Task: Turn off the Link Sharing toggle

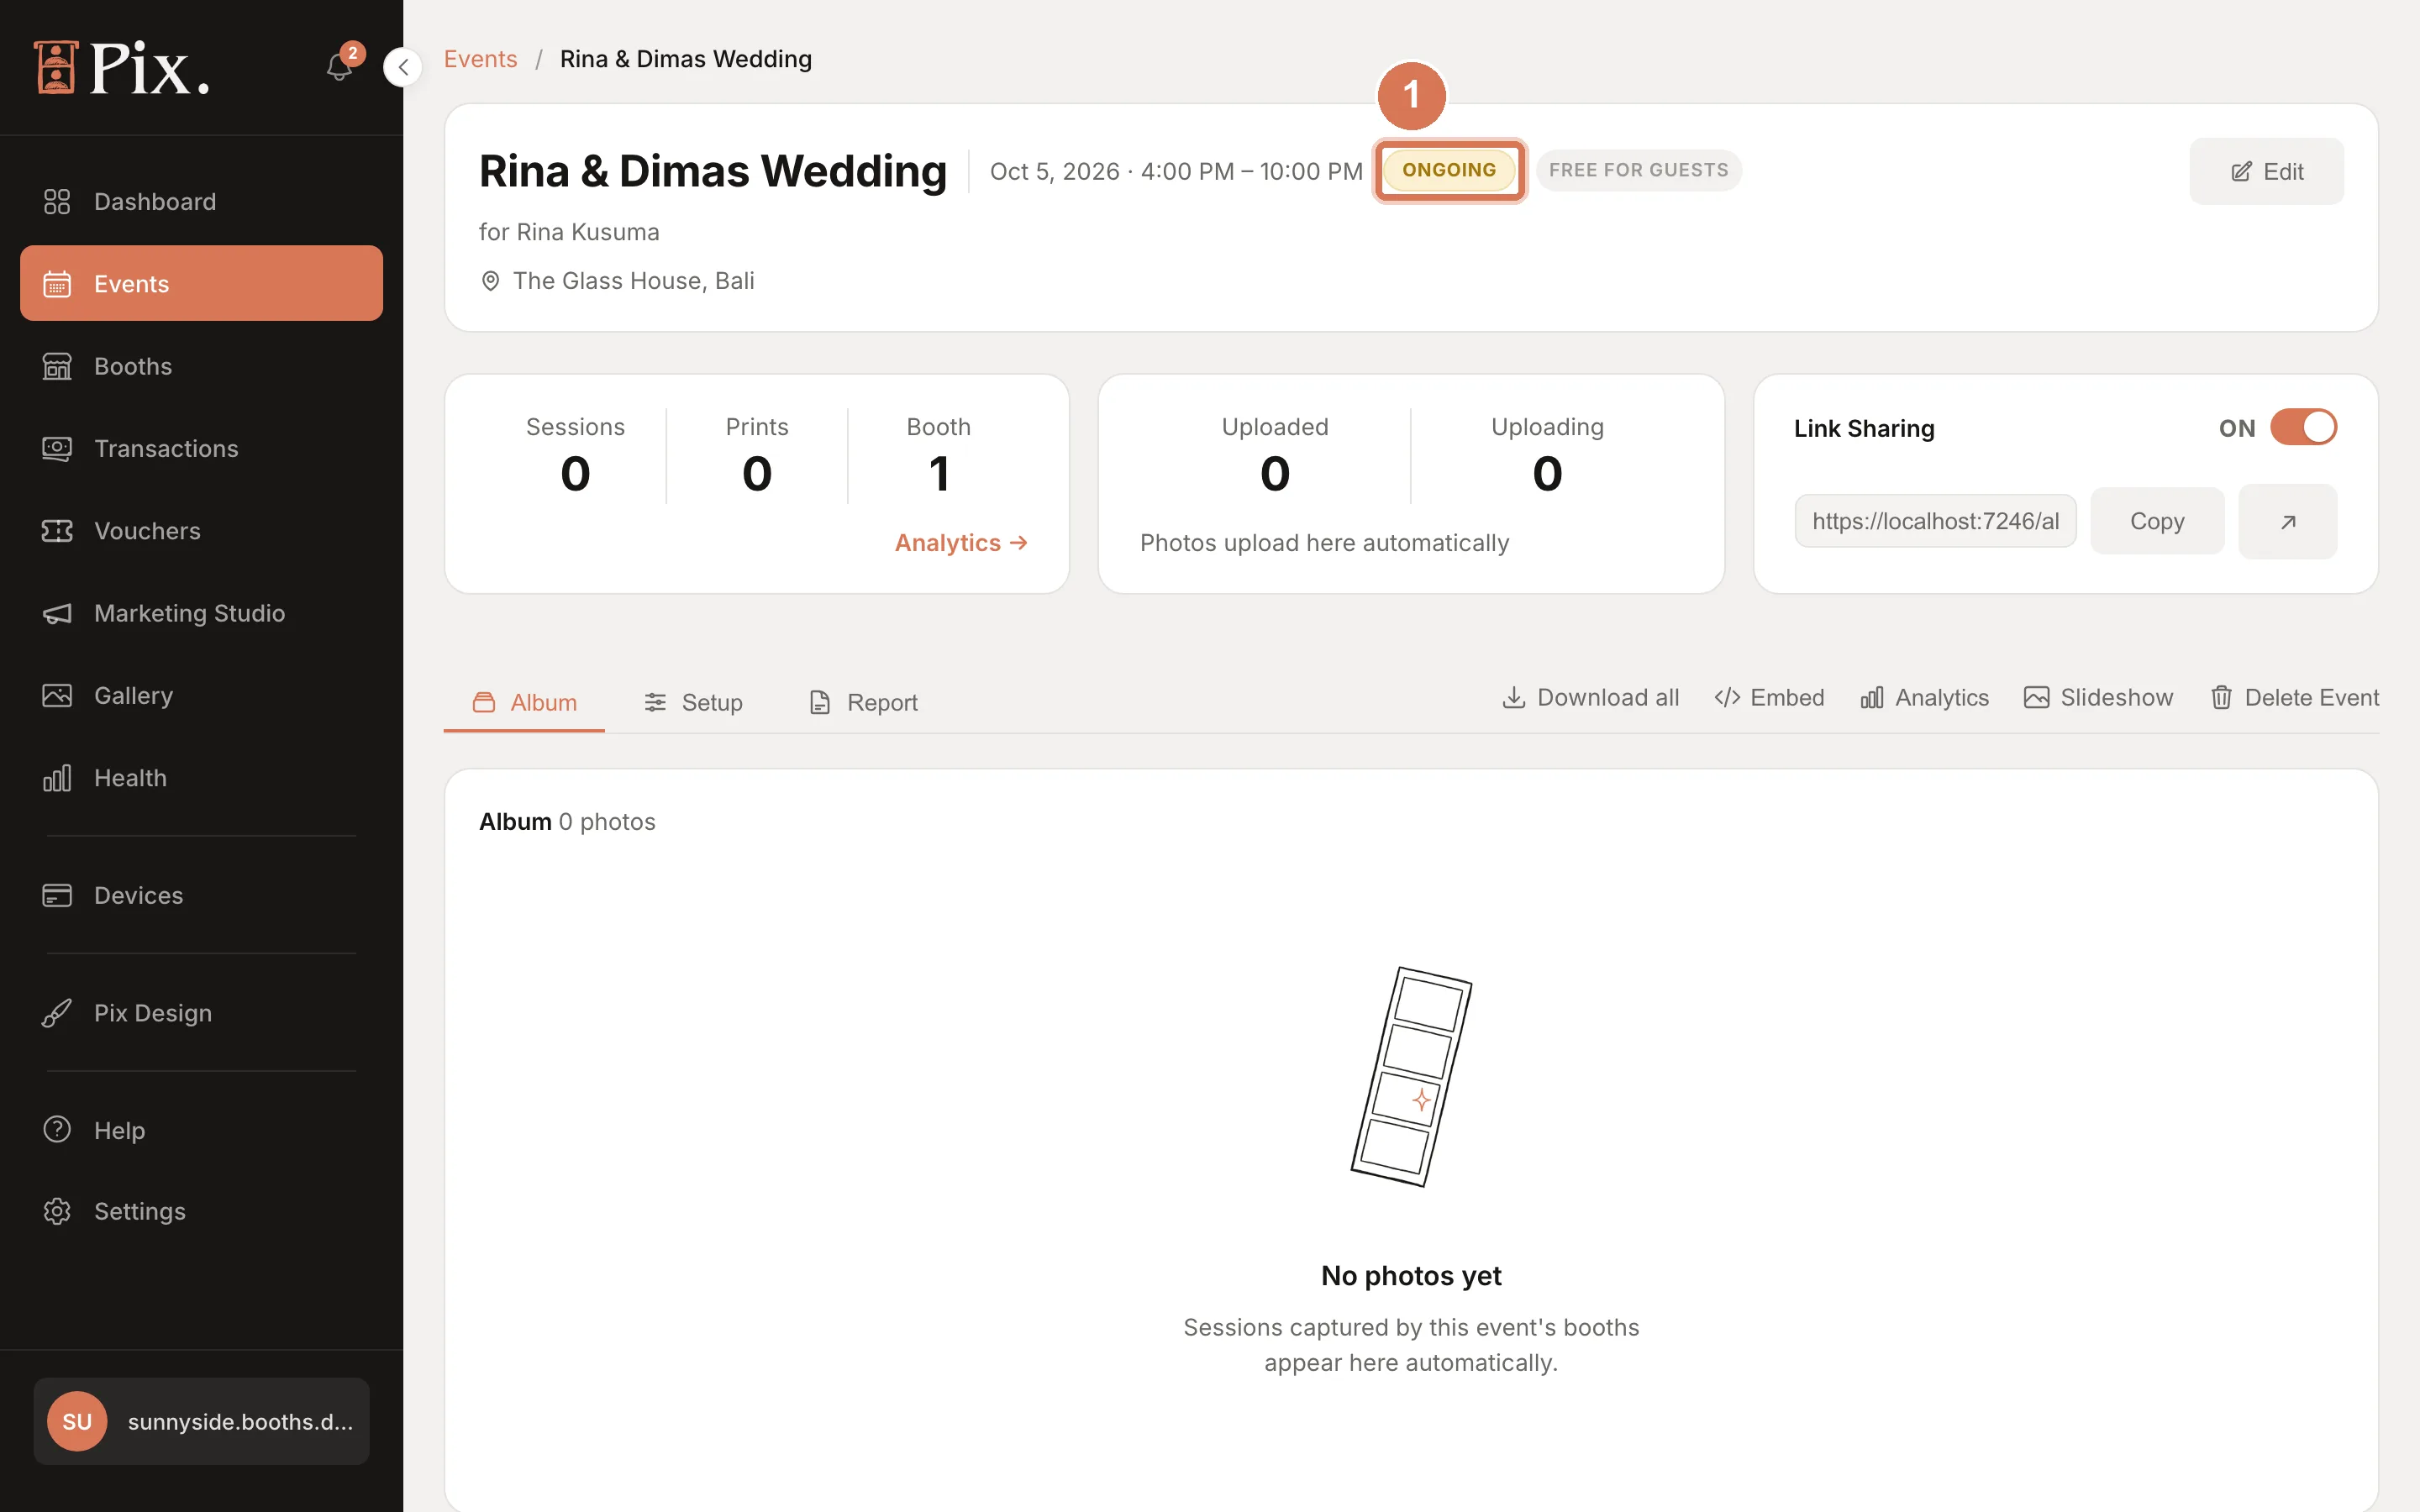Action: (2303, 428)
